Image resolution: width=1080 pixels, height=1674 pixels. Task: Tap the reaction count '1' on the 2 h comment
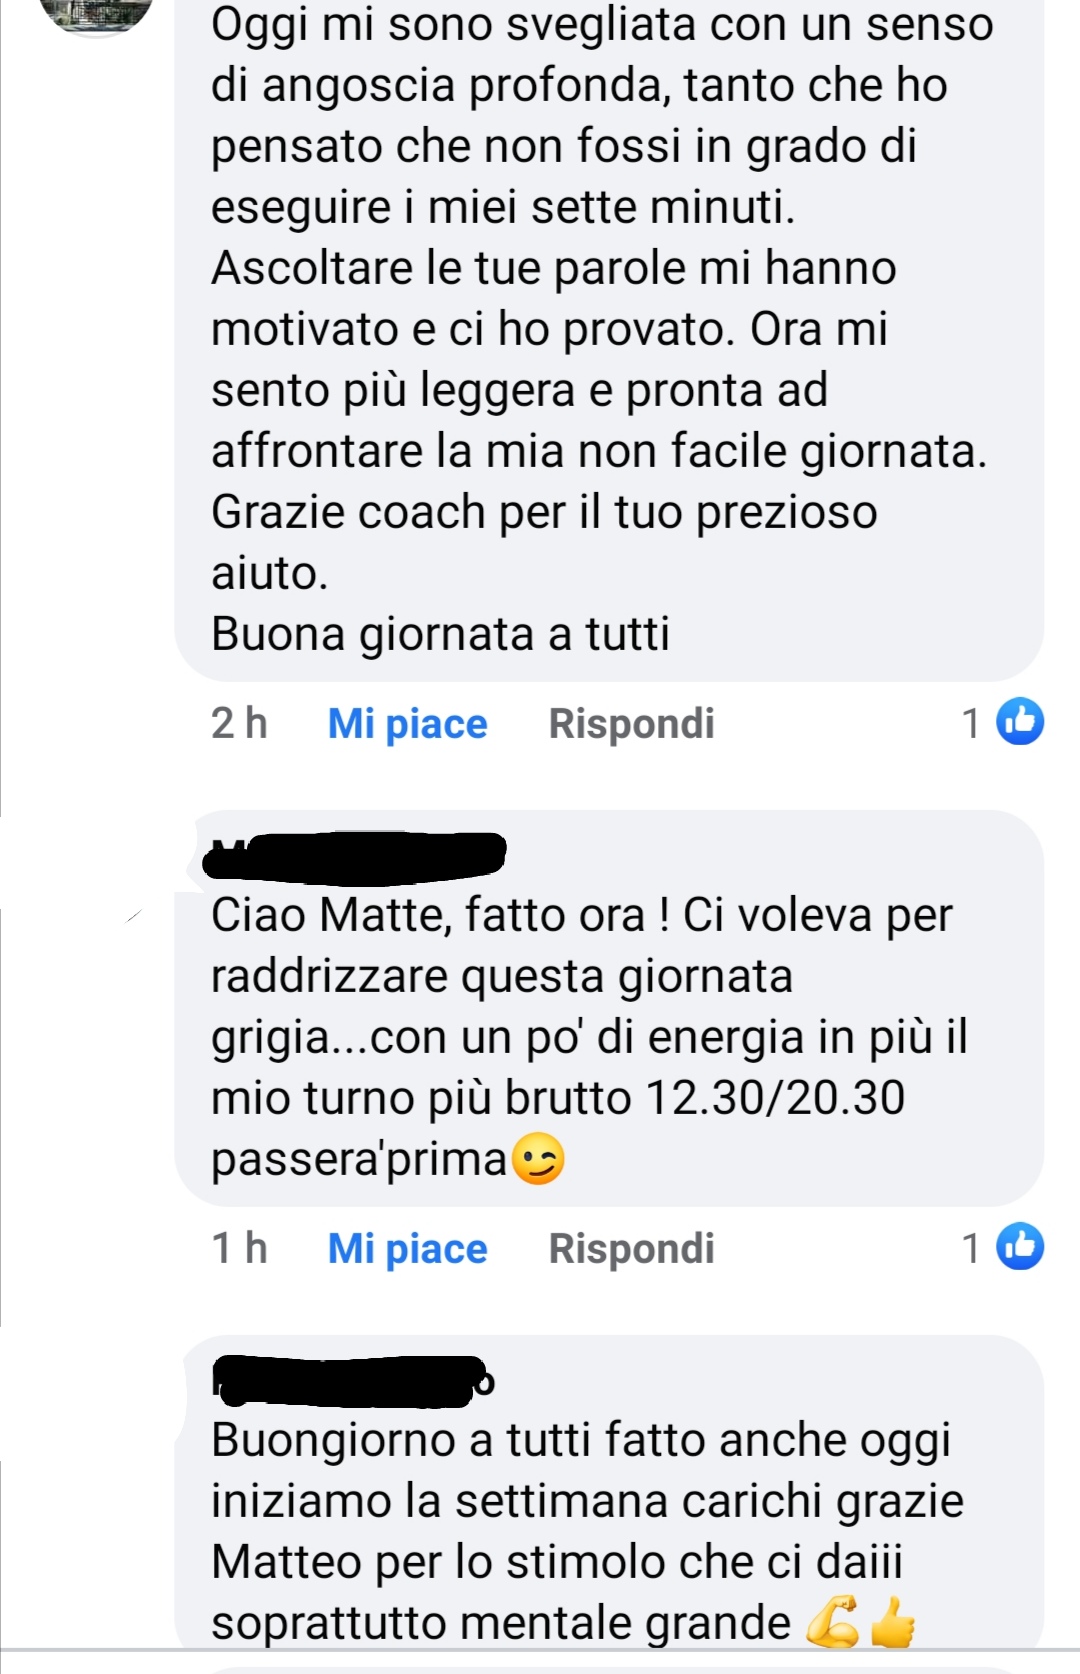tap(970, 723)
